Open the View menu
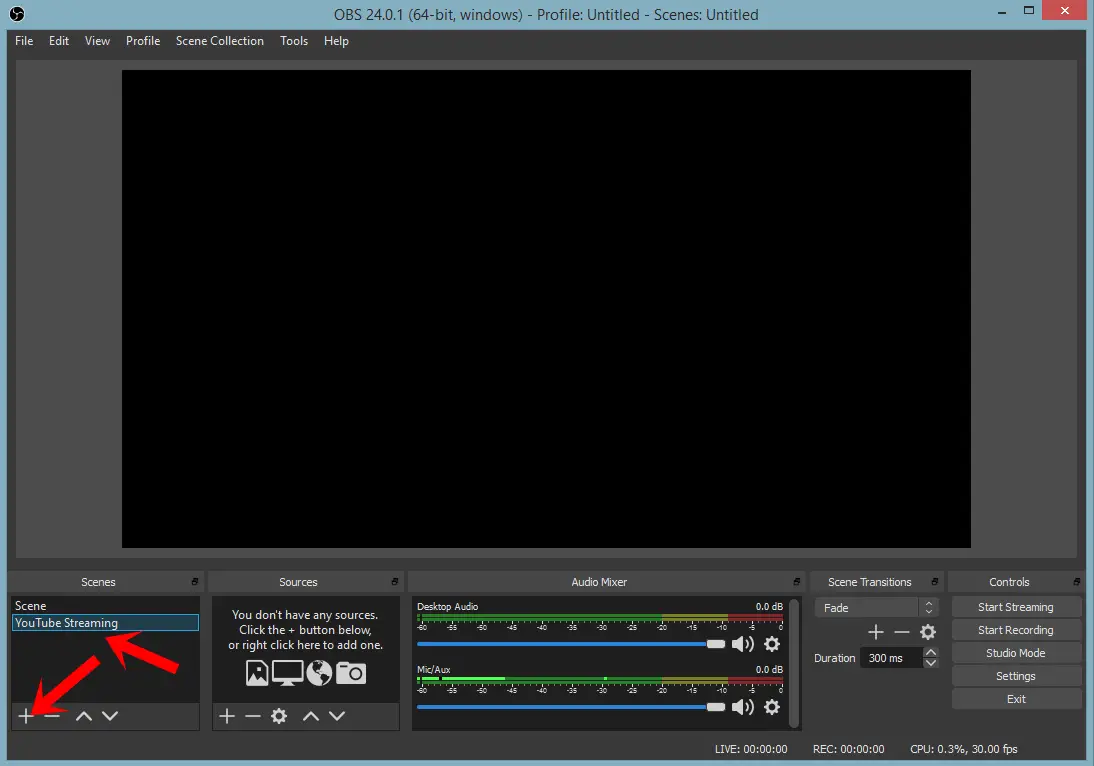The image size is (1094, 766). click(98, 41)
